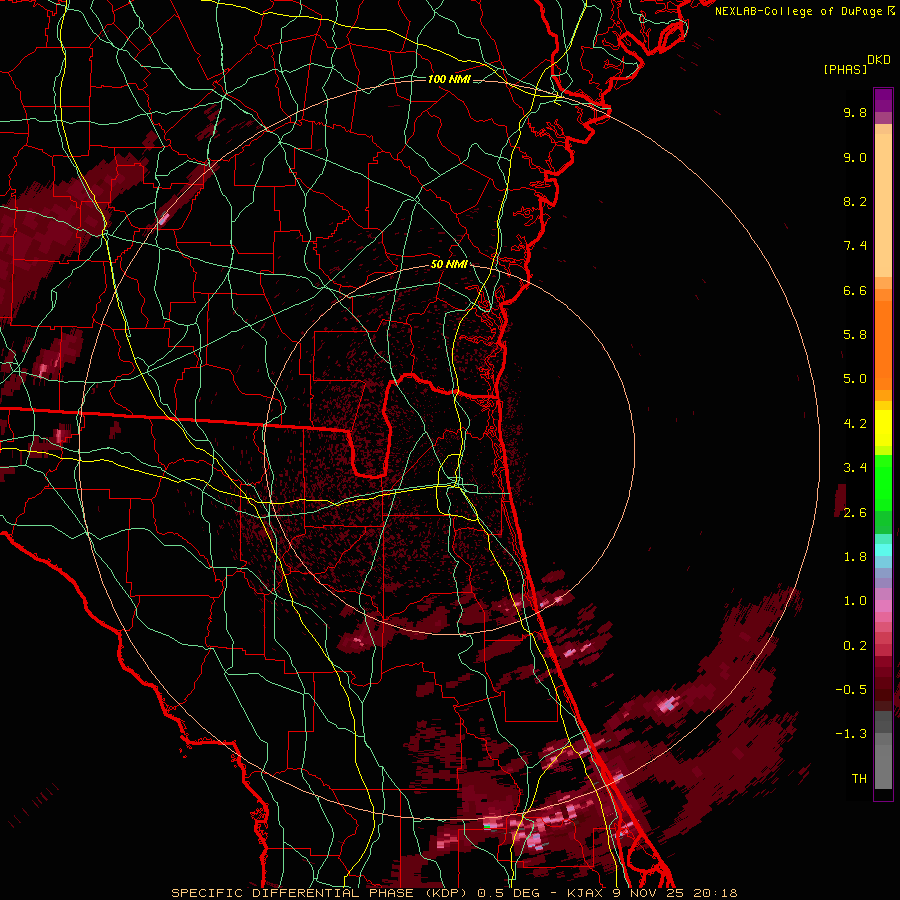Click the "3.4" scale value
The width and height of the screenshot is (900, 900).
point(855,468)
